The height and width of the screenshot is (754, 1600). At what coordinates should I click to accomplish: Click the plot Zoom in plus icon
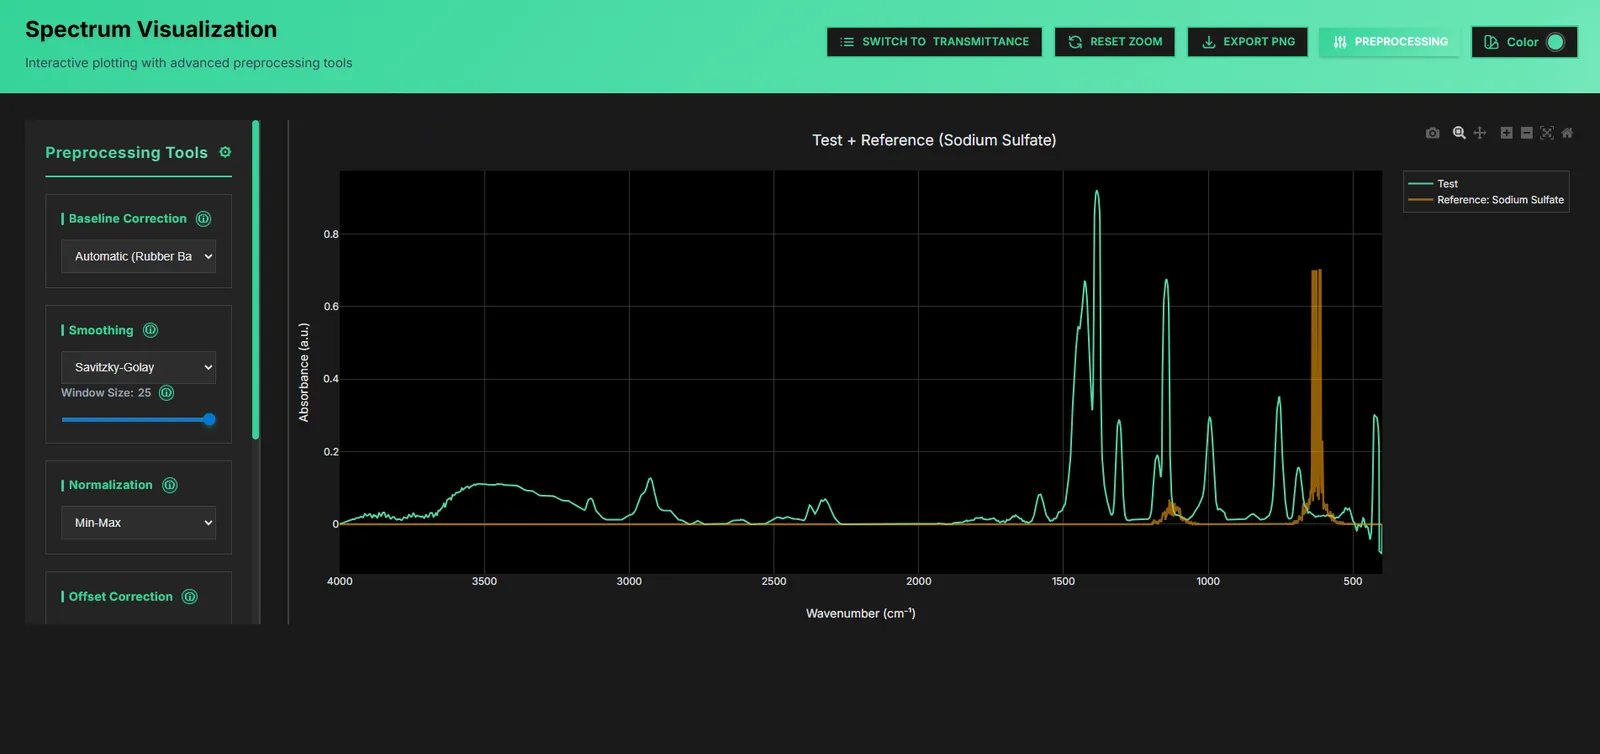click(x=1506, y=133)
